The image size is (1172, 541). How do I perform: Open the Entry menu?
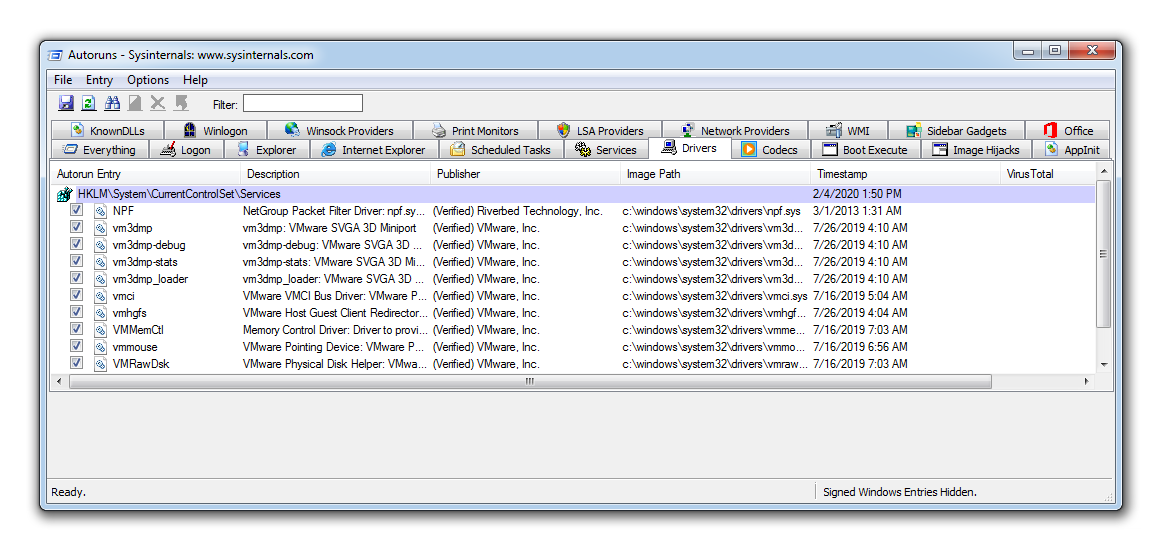point(99,80)
